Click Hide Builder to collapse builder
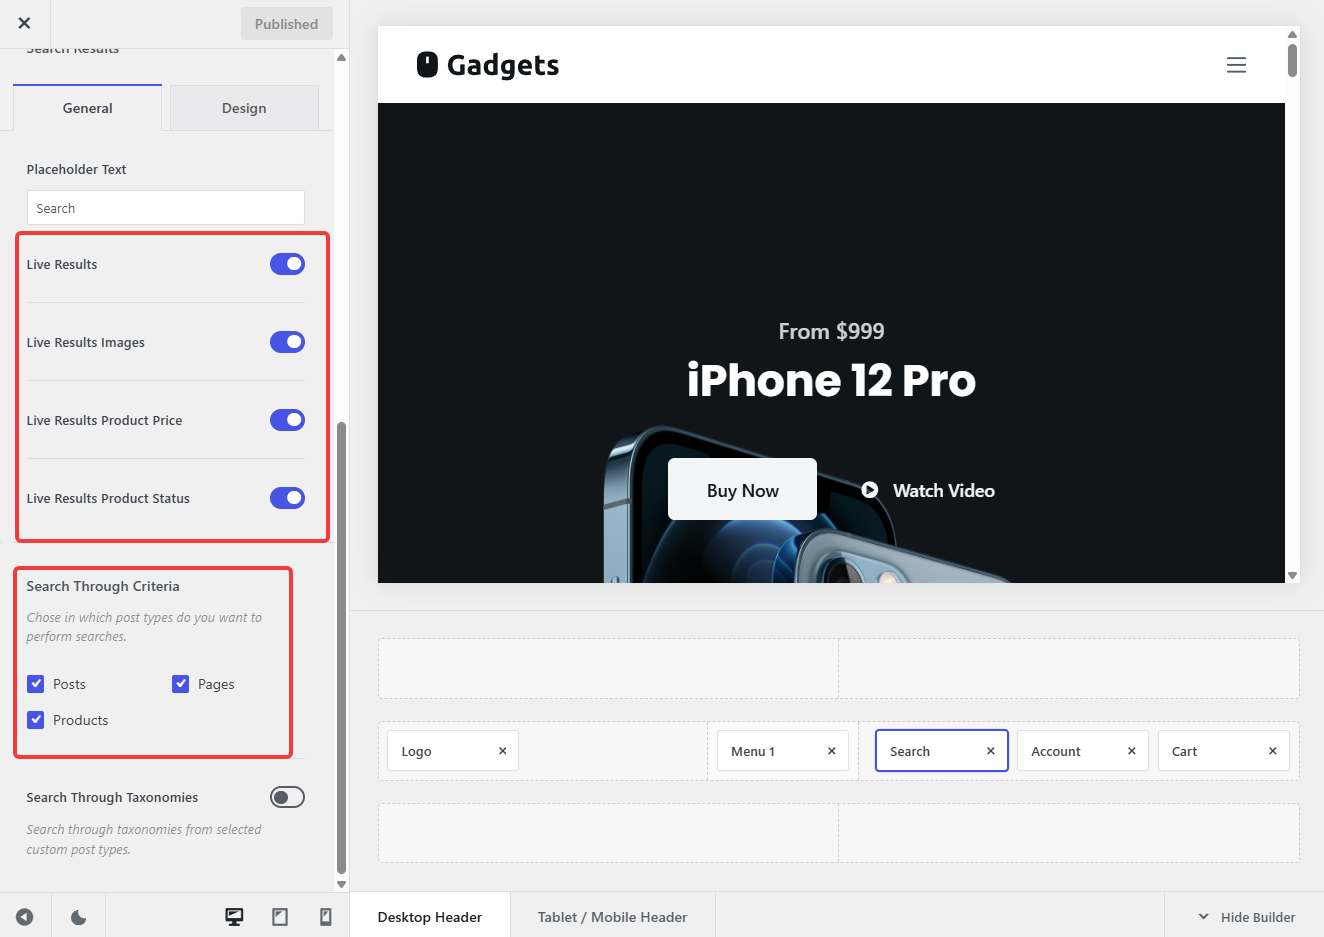The image size is (1324, 937). (x=1246, y=917)
